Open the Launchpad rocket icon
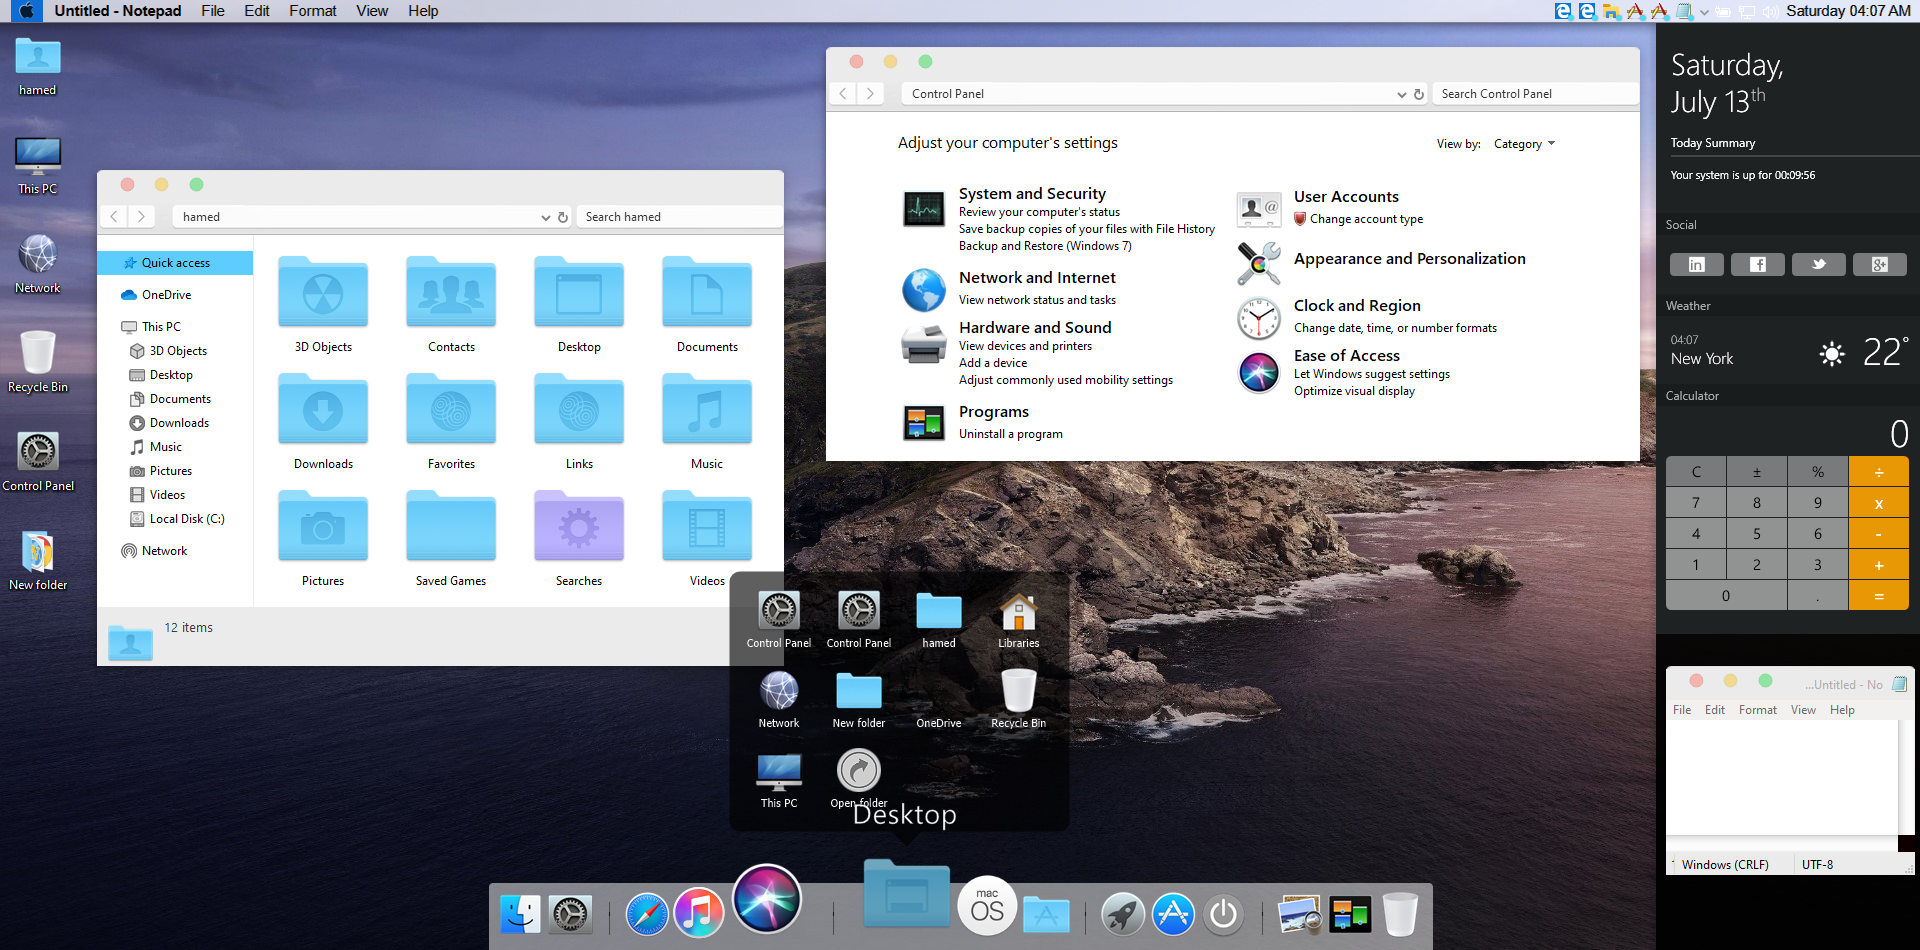Screen dimensions: 1920x950 point(1122,914)
